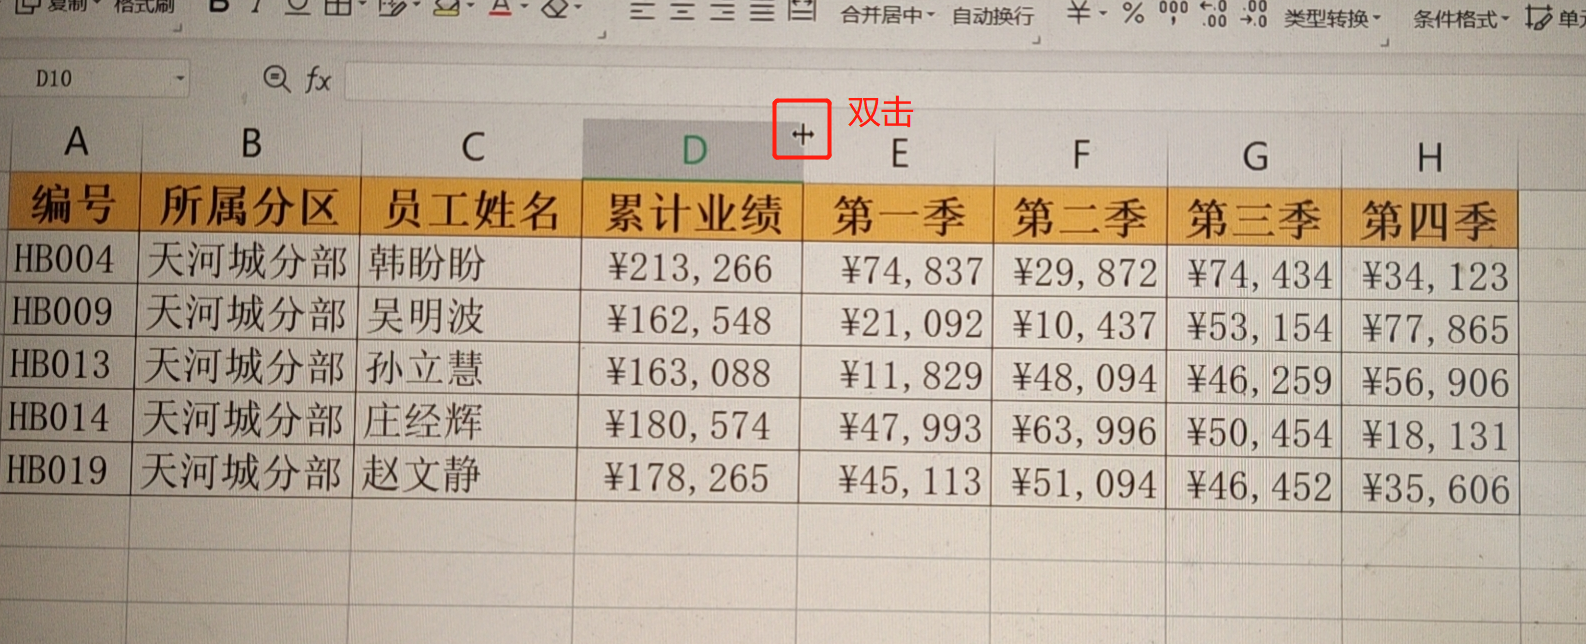The width and height of the screenshot is (1586, 644).
Task: Select column C header
Action: coord(472,148)
